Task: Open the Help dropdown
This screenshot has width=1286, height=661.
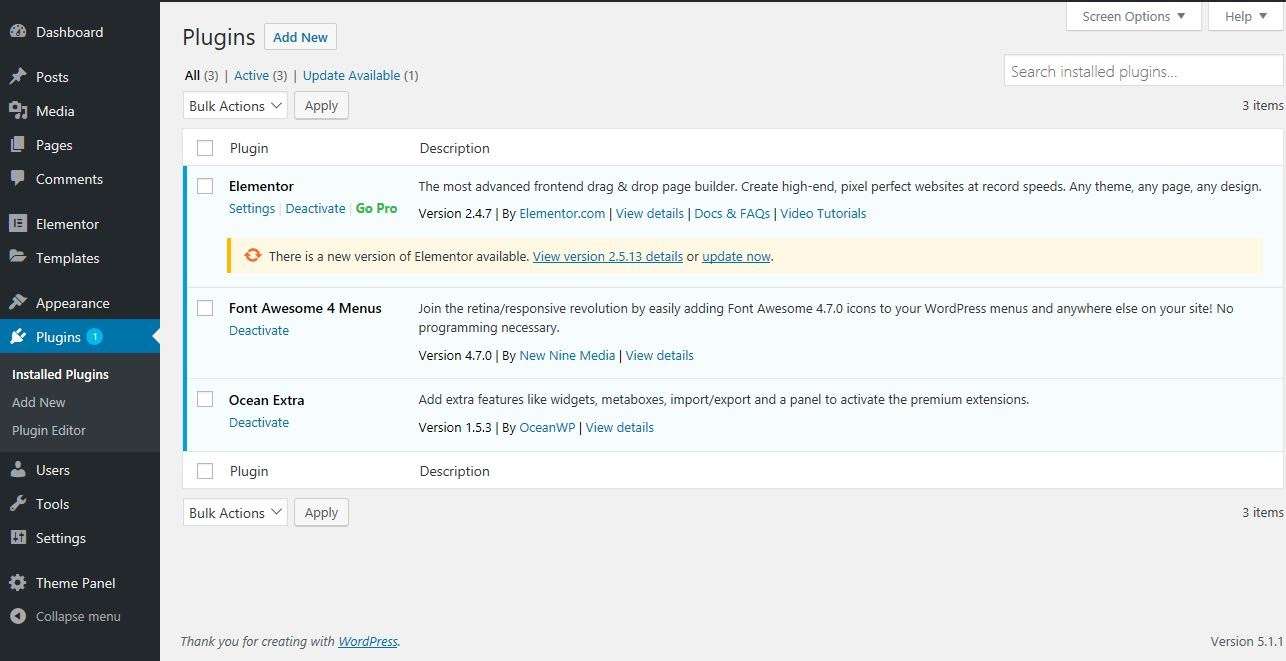Action: pyautogui.click(x=1243, y=16)
